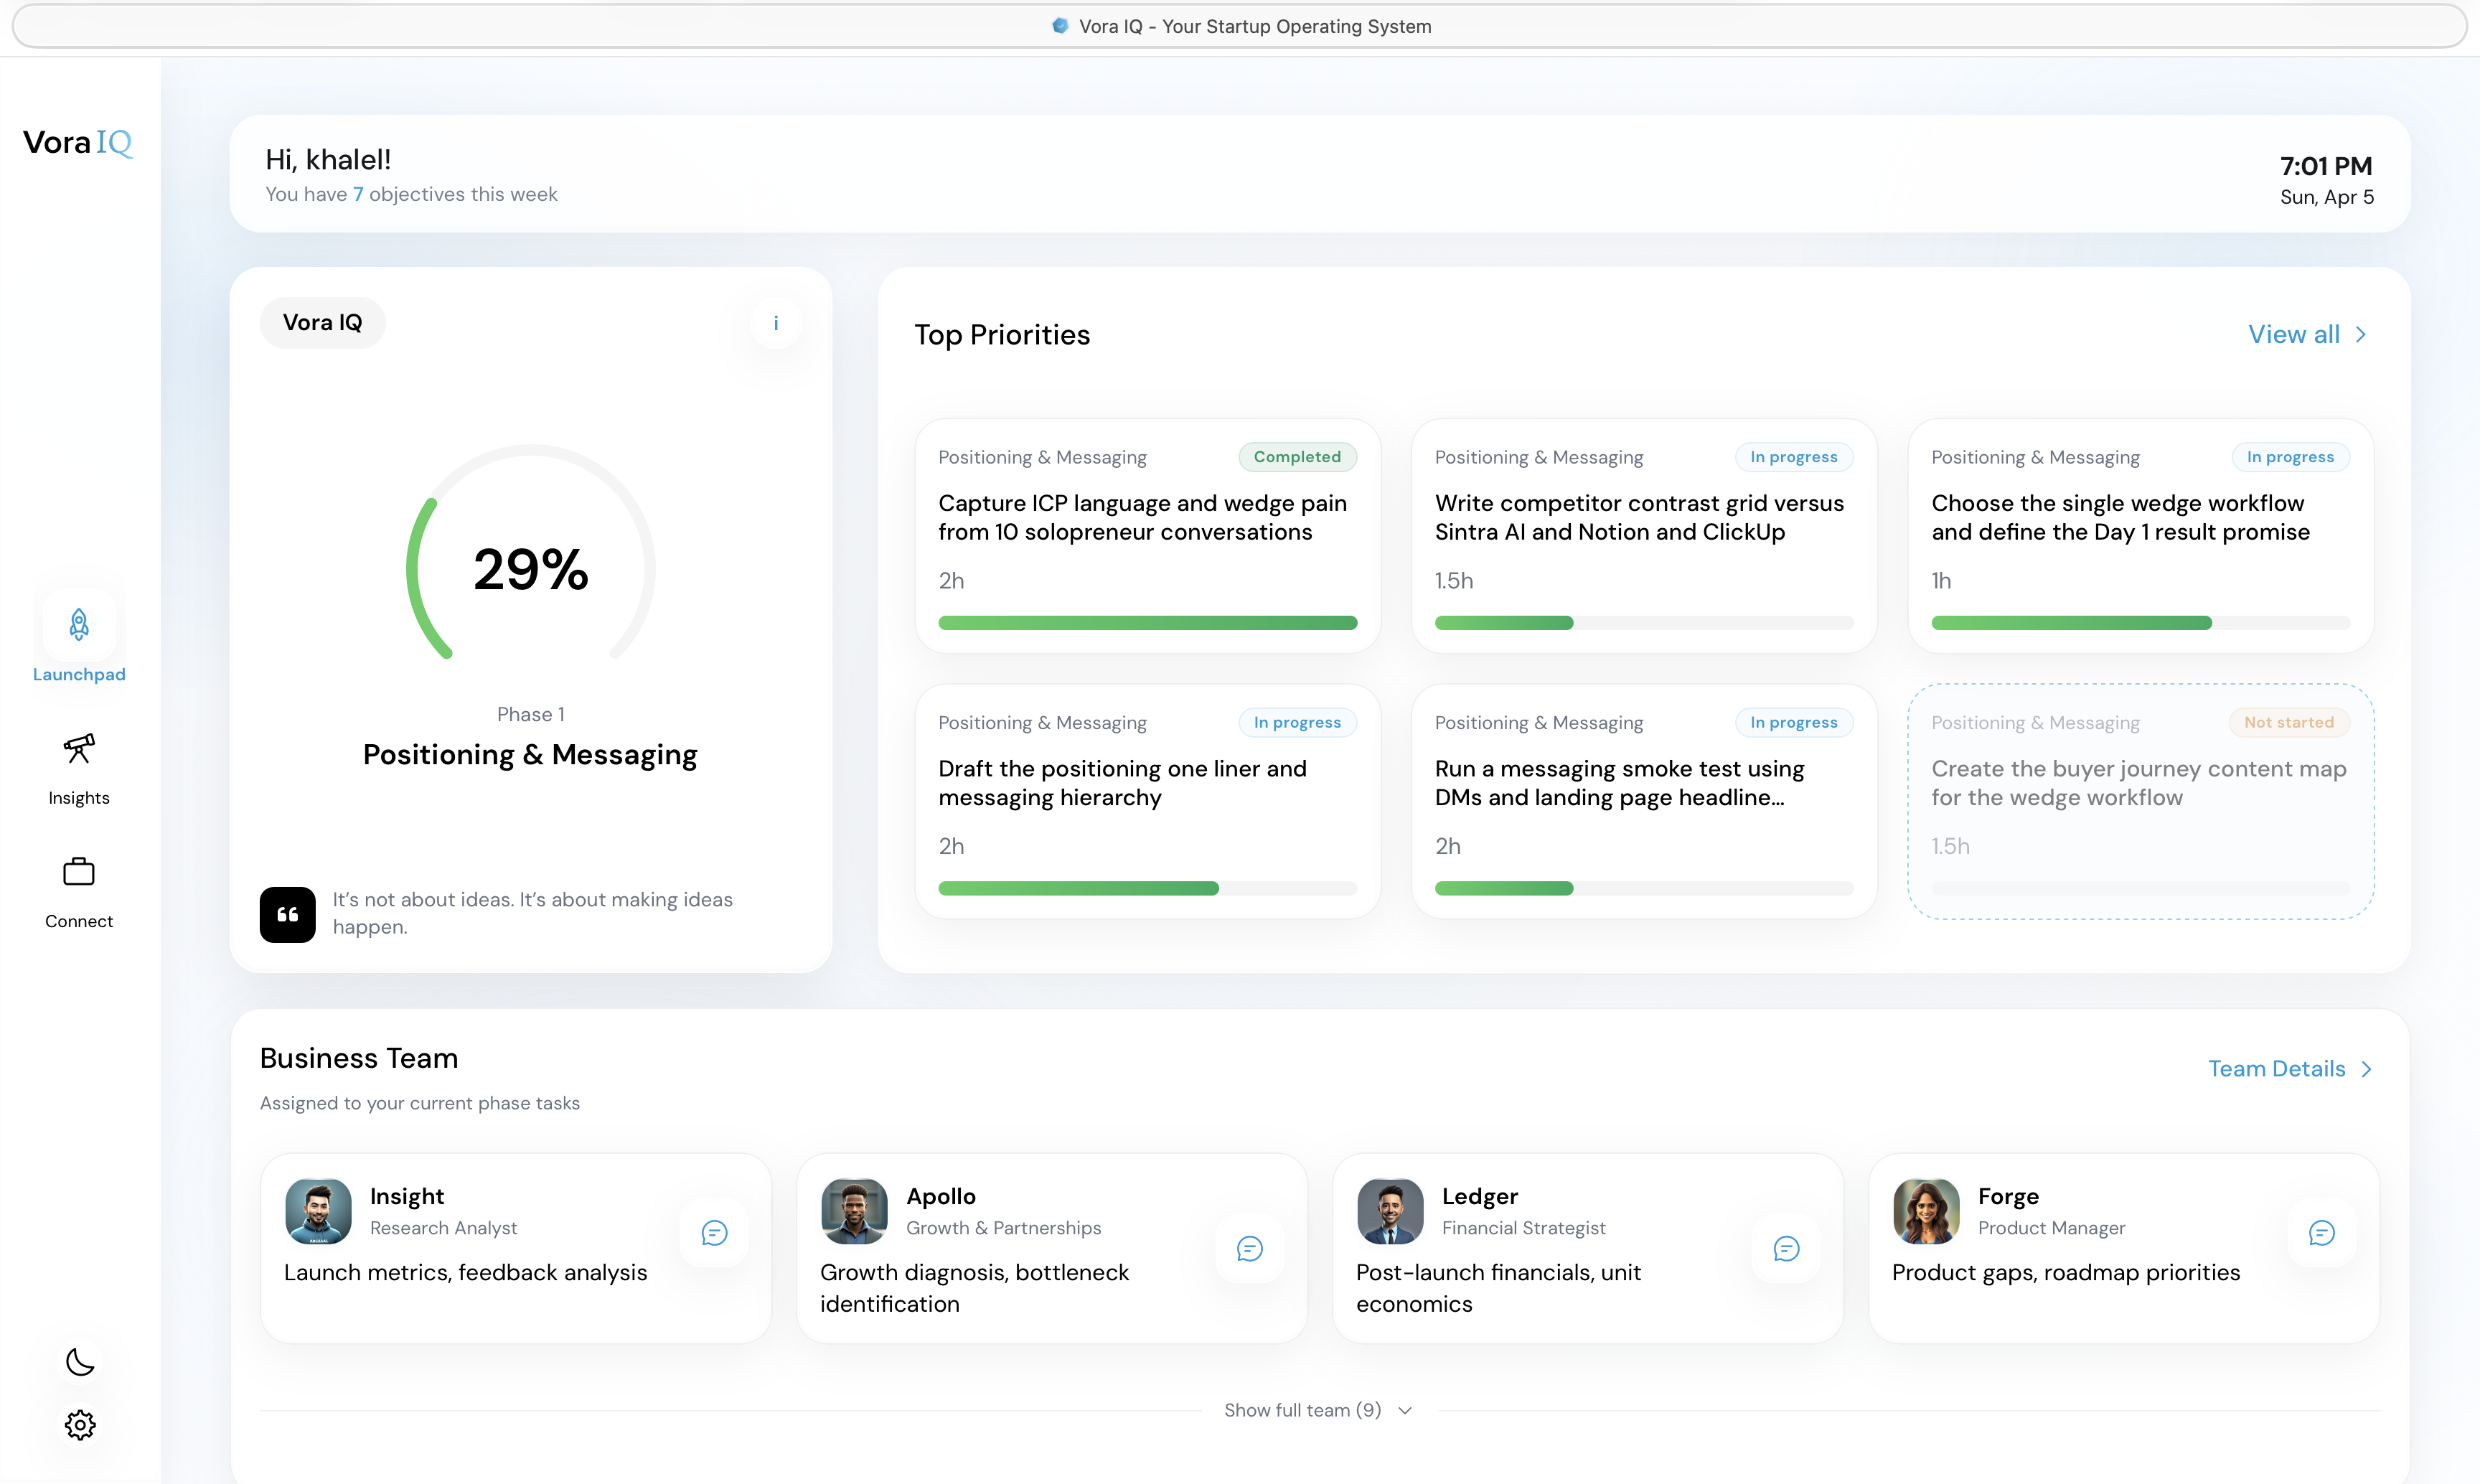Open chat with Insight Research Analyst

point(714,1233)
